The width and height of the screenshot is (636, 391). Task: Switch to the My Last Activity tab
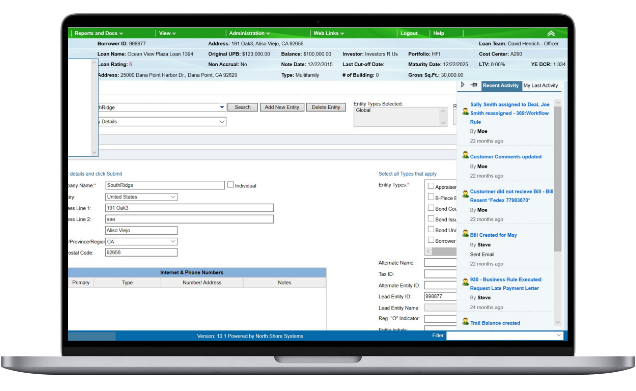(541, 86)
